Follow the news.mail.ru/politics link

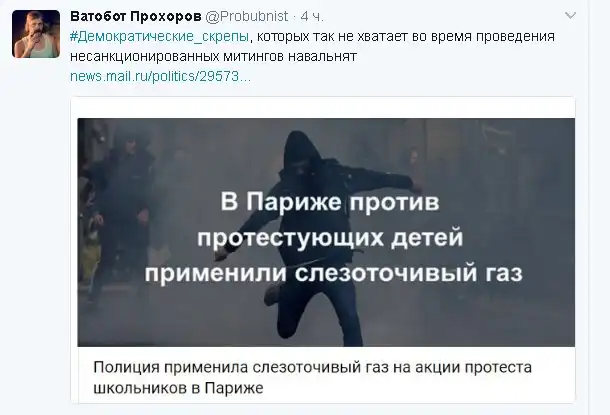click(x=160, y=76)
